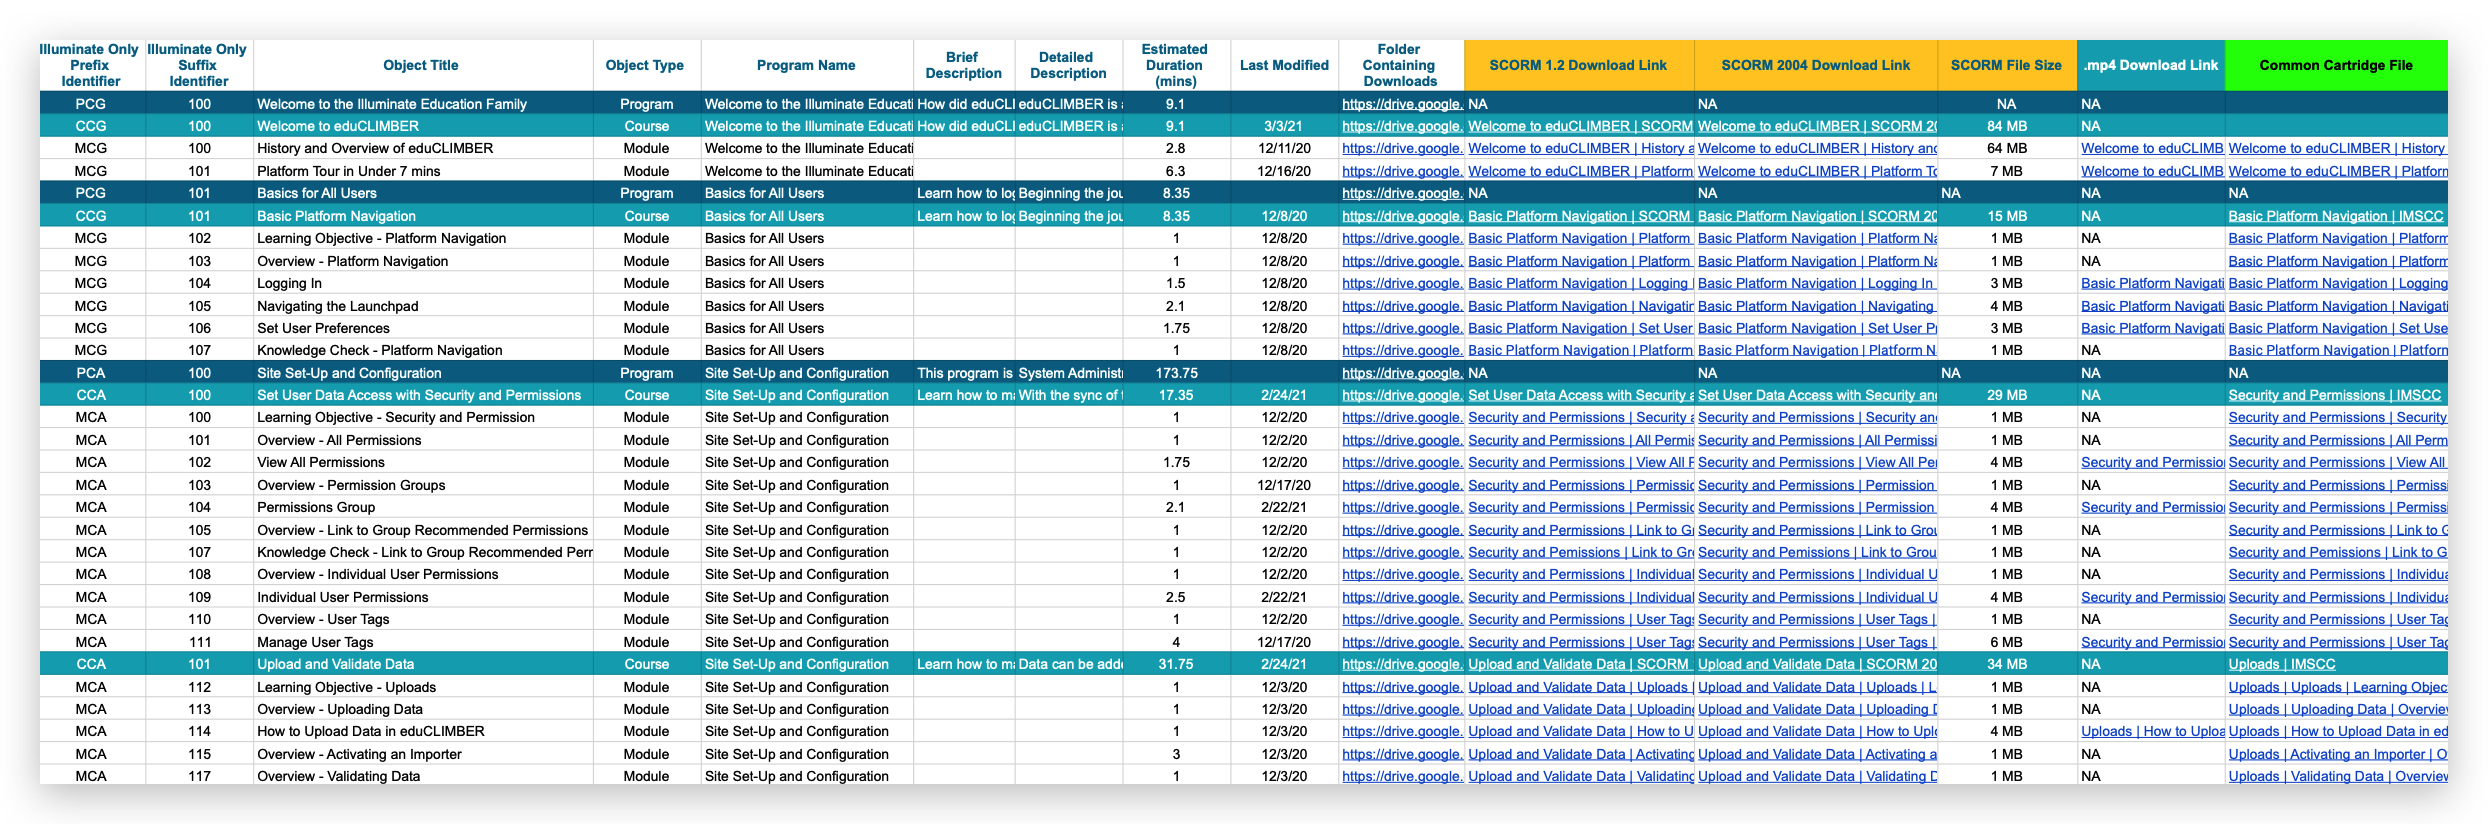
Task: Select the 'Object Title' column header
Action: point(421,65)
